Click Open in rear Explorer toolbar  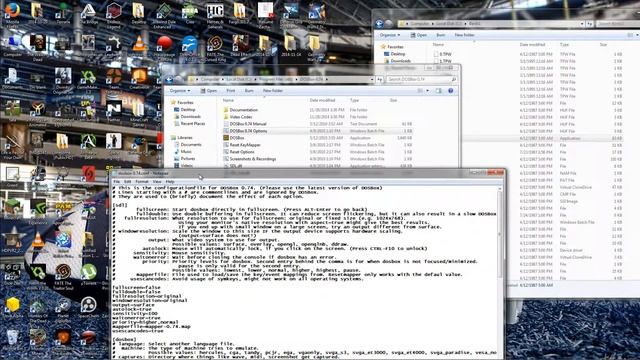(419, 35)
